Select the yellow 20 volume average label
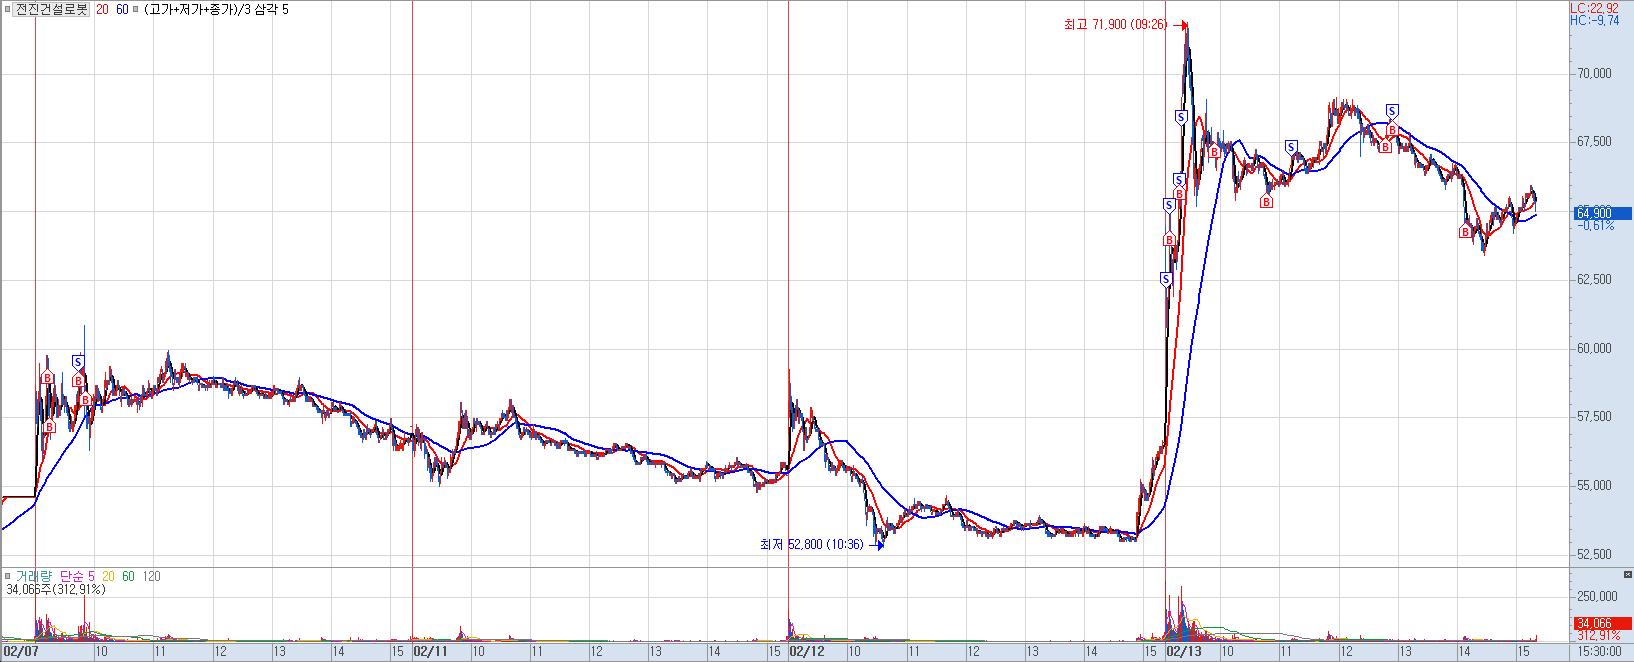Image resolution: width=1634 pixels, height=662 pixels. click(108, 576)
